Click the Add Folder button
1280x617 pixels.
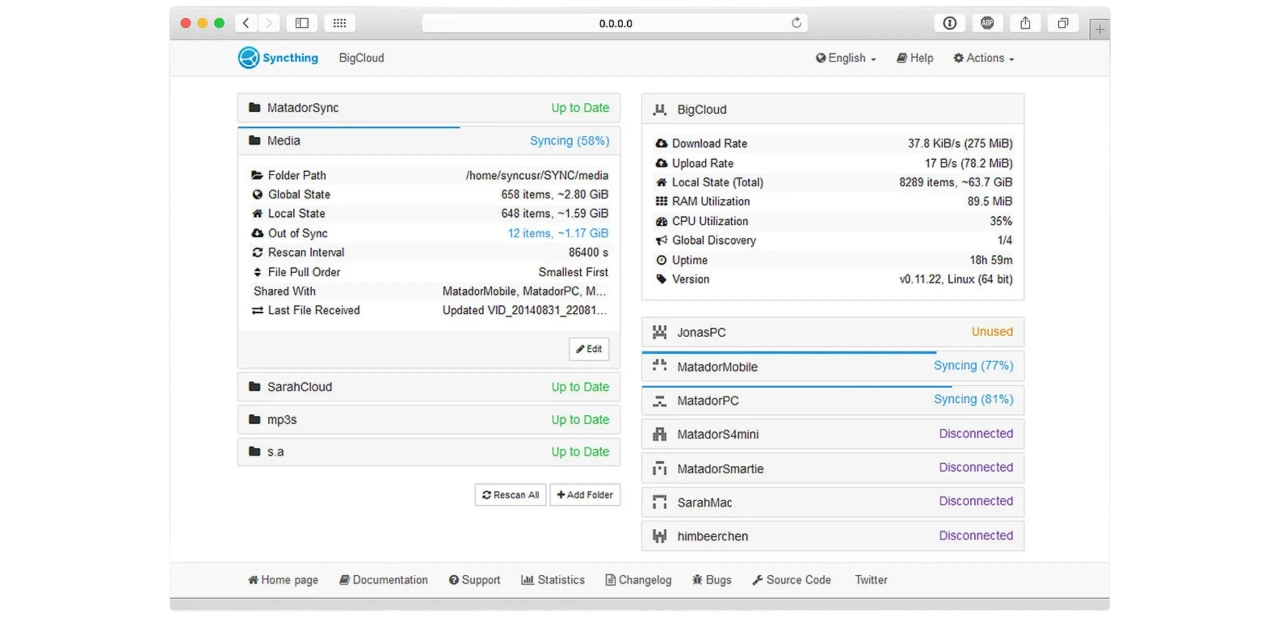[x=585, y=495]
